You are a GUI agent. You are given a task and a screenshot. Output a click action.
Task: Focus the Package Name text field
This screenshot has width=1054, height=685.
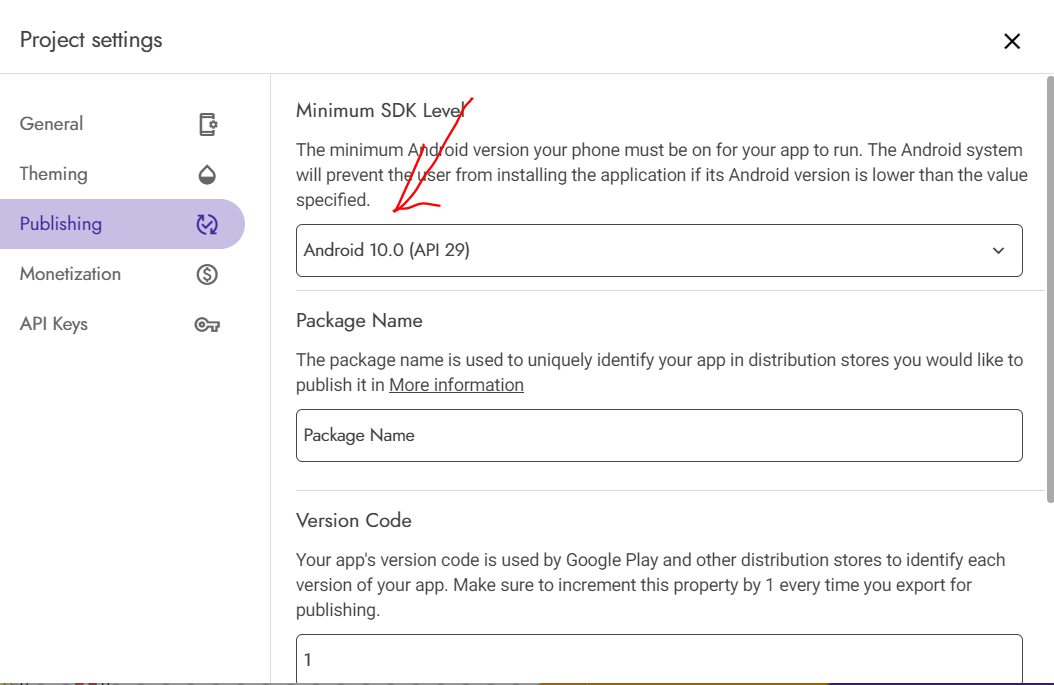[x=658, y=435]
